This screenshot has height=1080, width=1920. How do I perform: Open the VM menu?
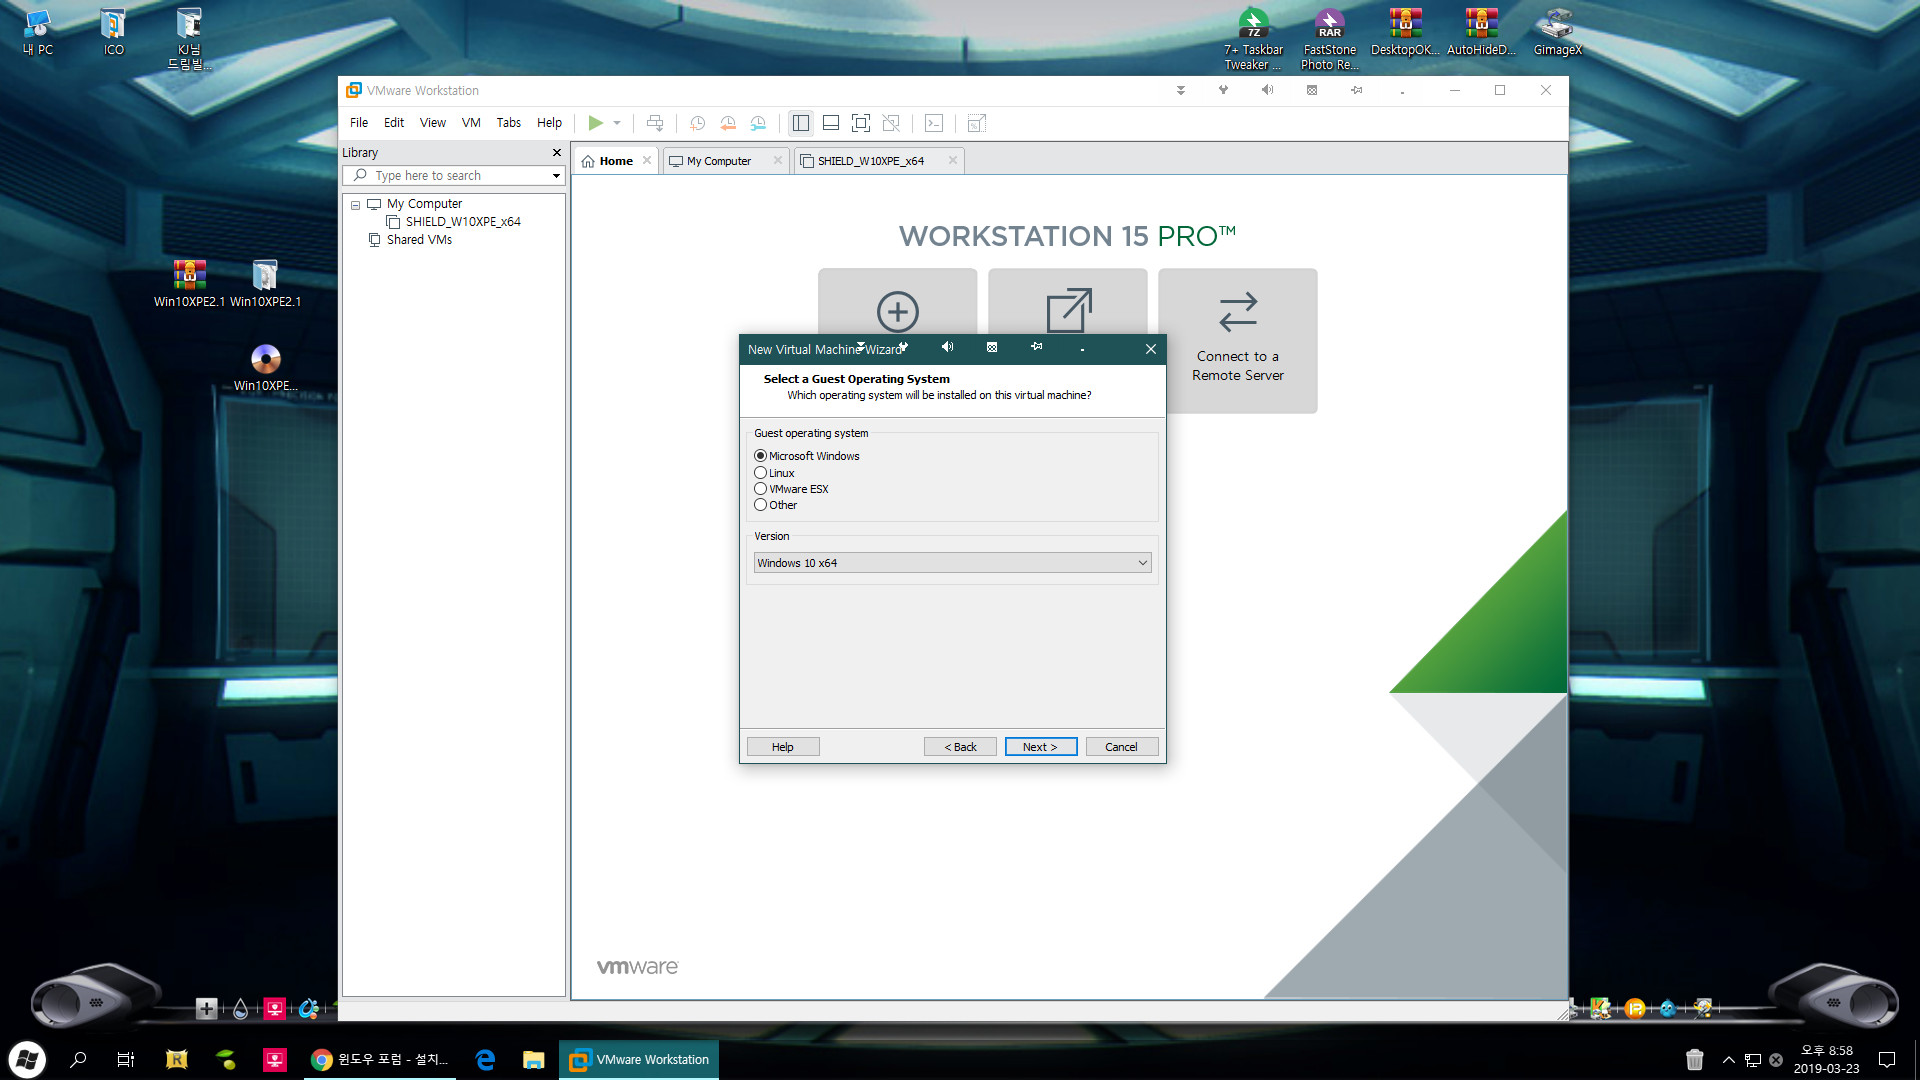coord(471,123)
